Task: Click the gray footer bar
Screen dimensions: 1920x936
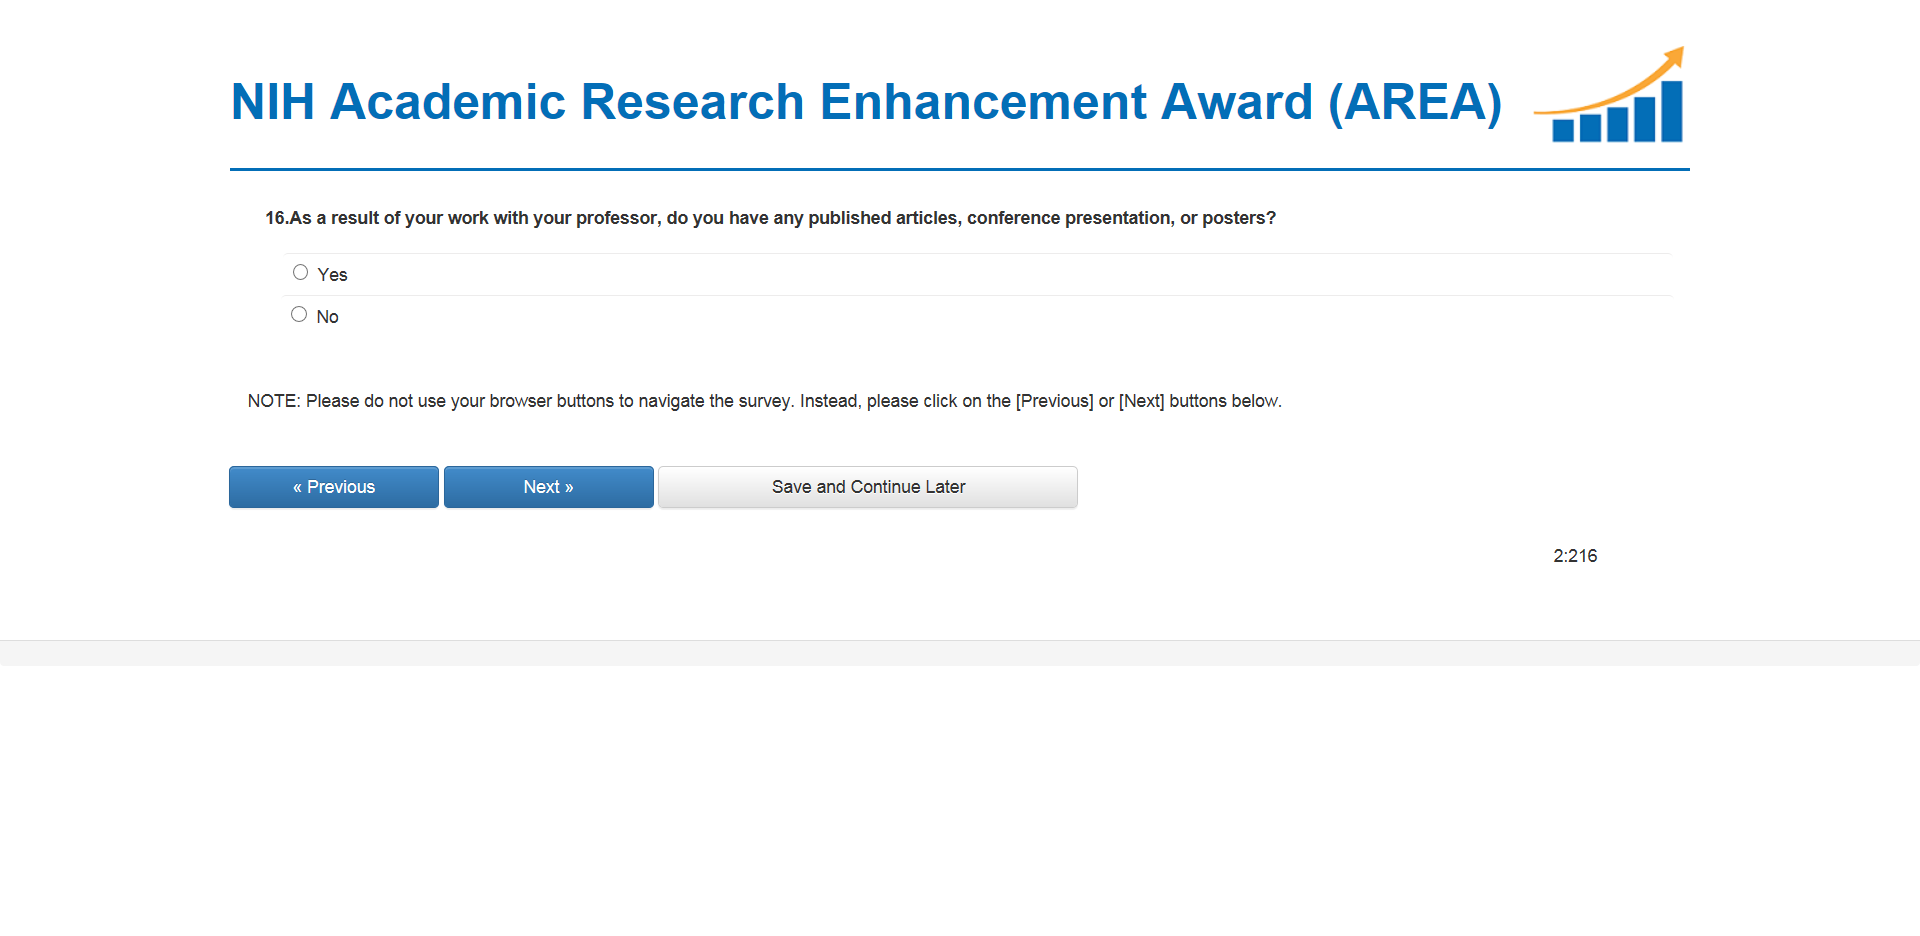Action: 959,653
